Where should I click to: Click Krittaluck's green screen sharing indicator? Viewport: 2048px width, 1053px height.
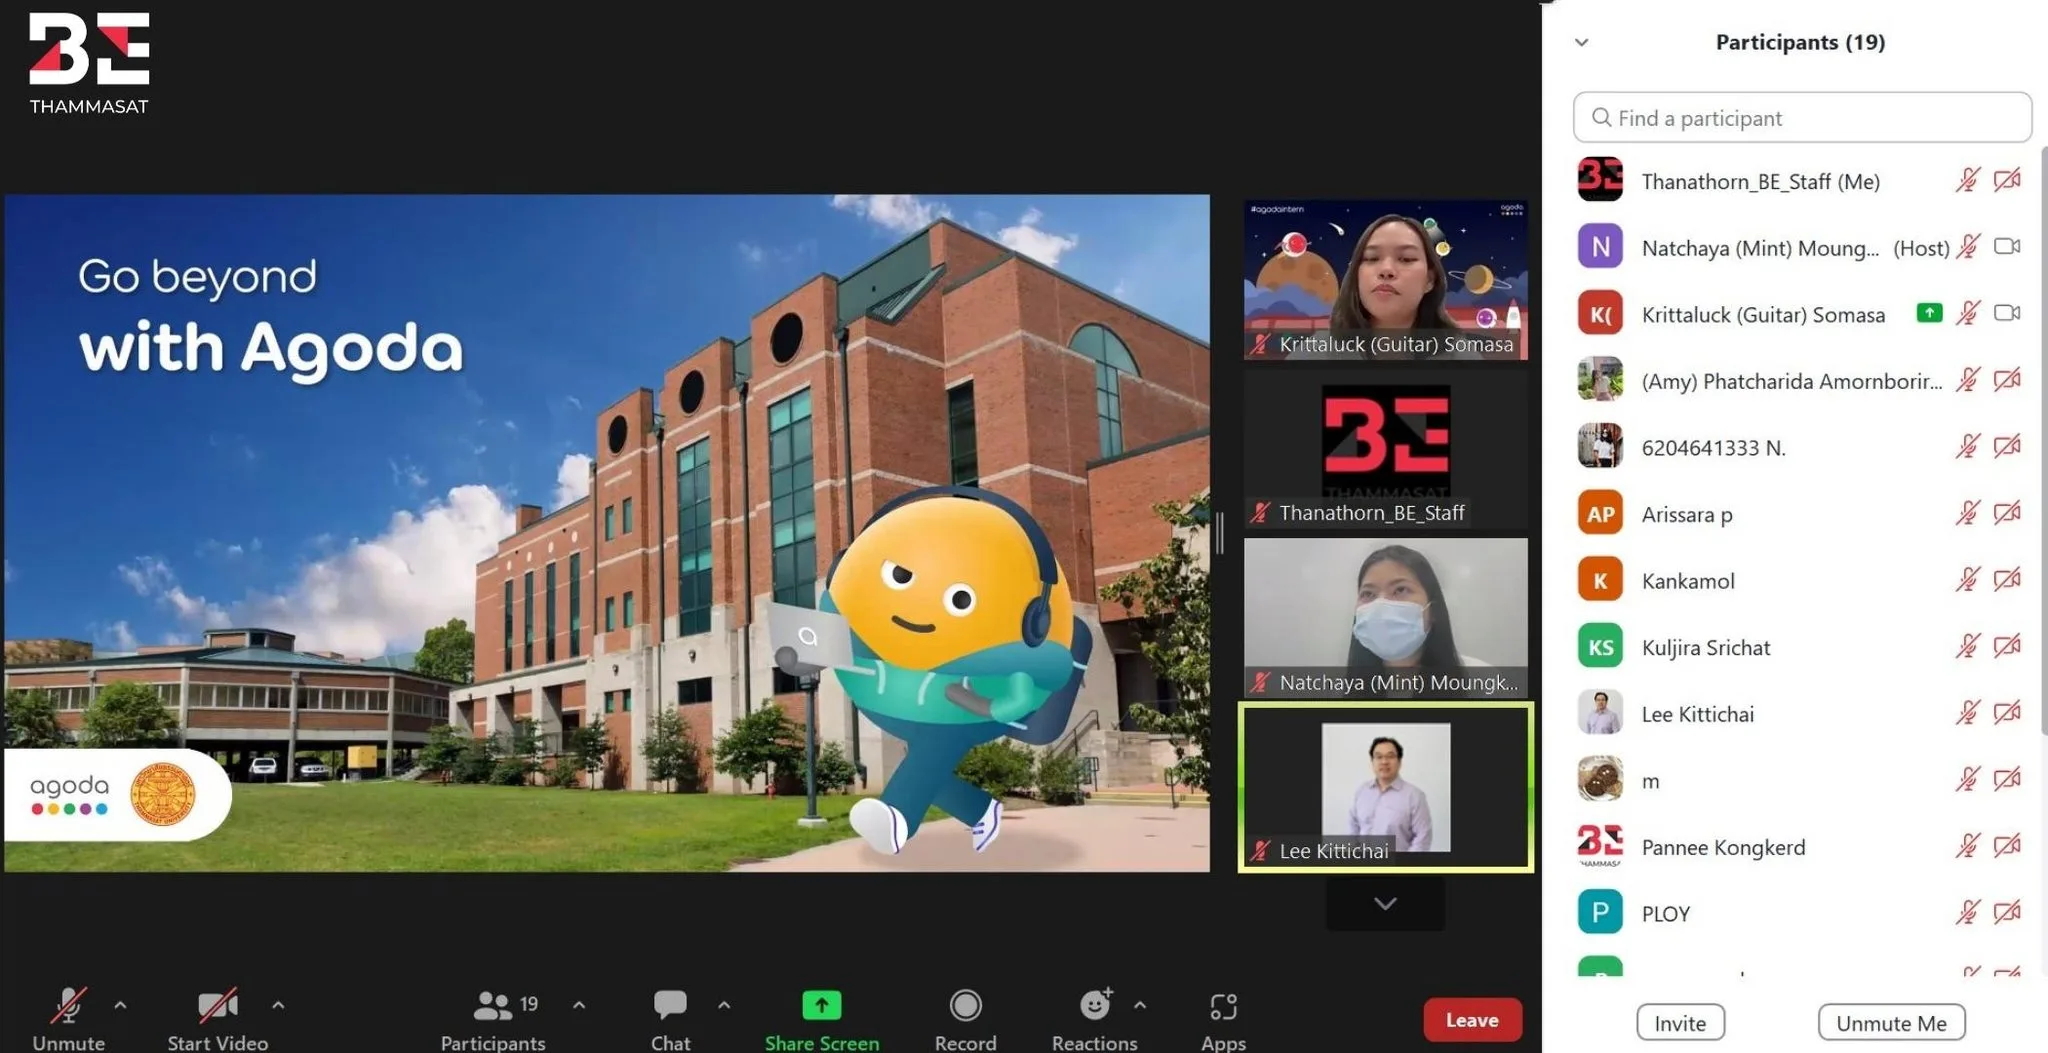[1929, 313]
